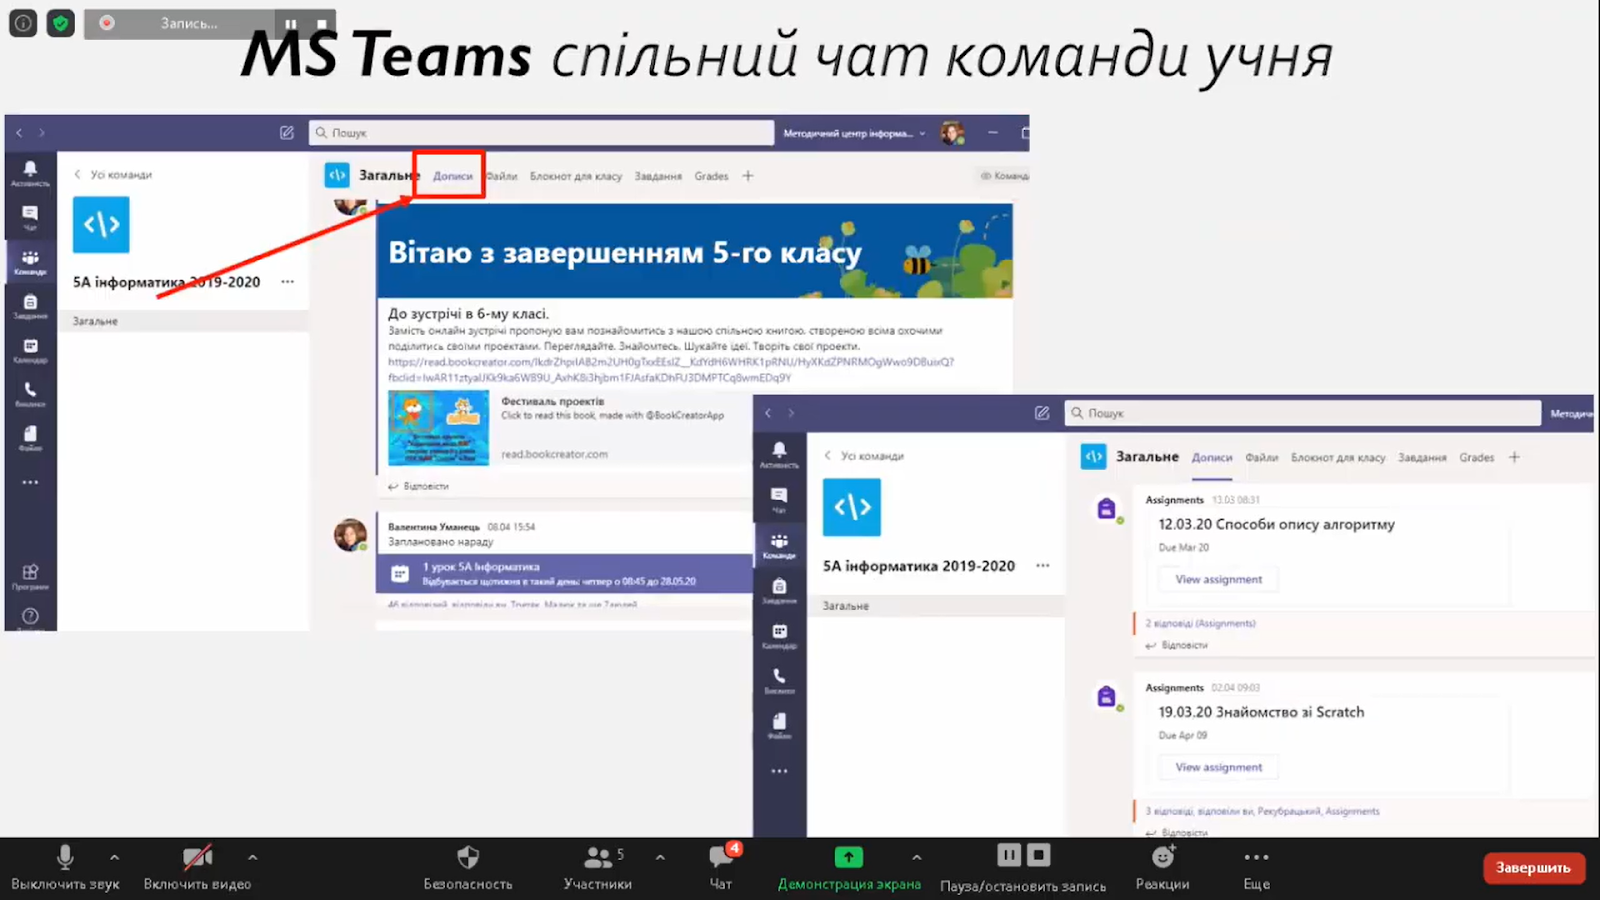The width and height of the screenshot is (1600, 900).
Task: Turn on camera with Включить видео
Action: 197,867
